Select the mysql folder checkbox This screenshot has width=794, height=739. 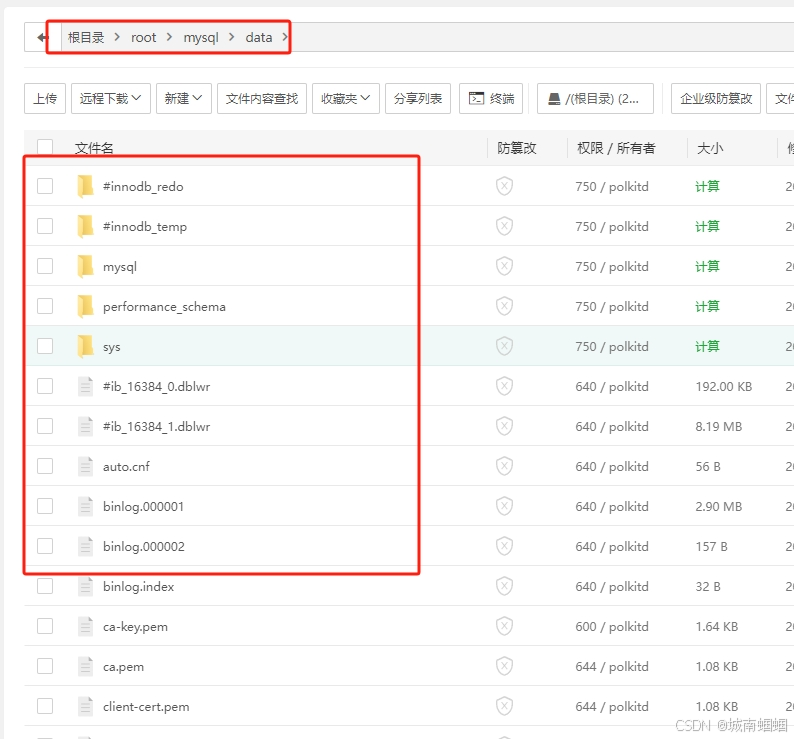[x=45, y=266]
